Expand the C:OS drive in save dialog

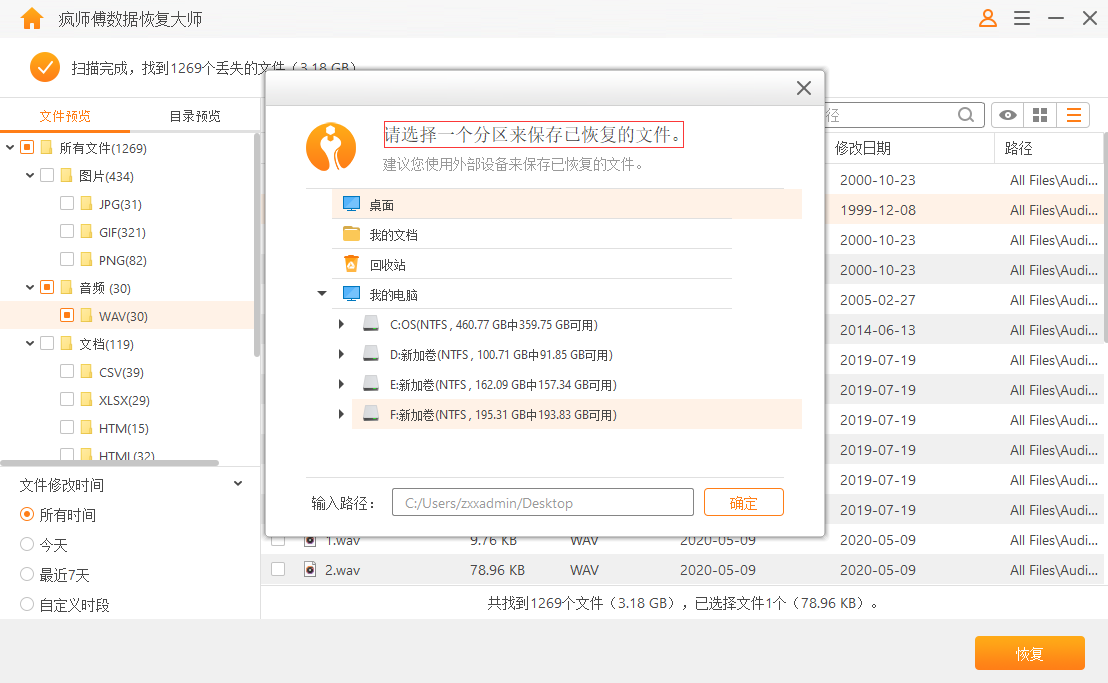click(x=340, y=323)
